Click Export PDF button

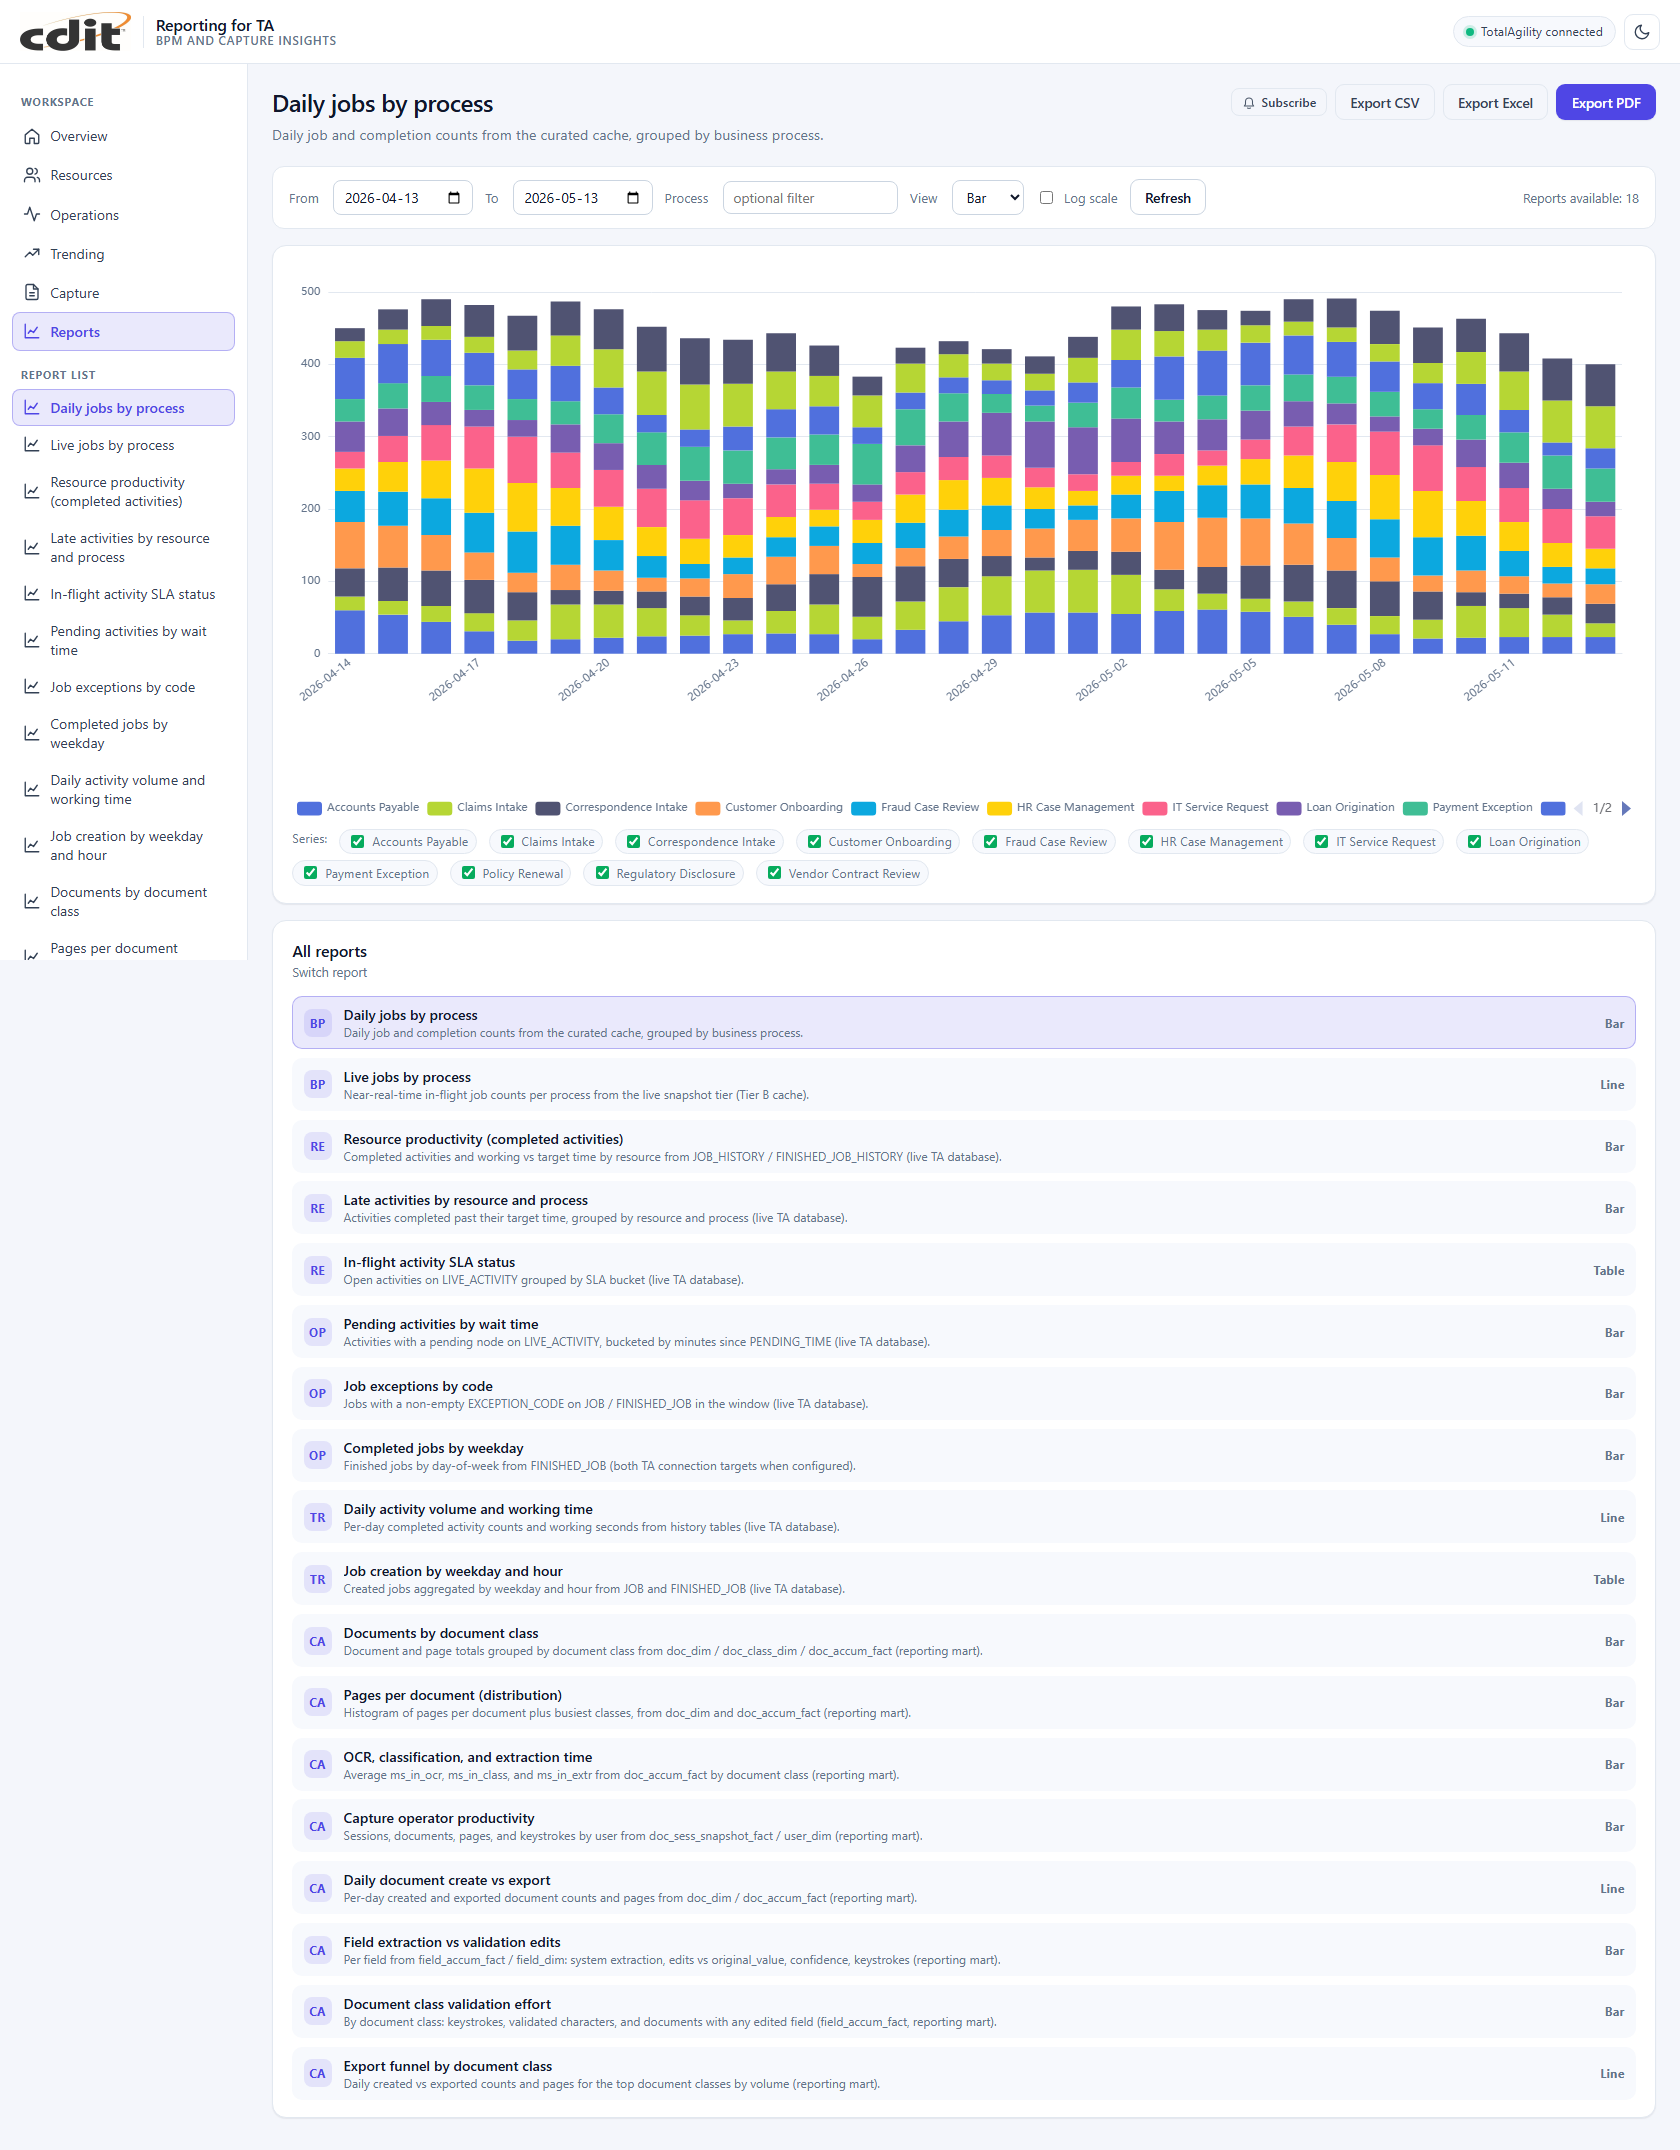tap(1605, 103)
